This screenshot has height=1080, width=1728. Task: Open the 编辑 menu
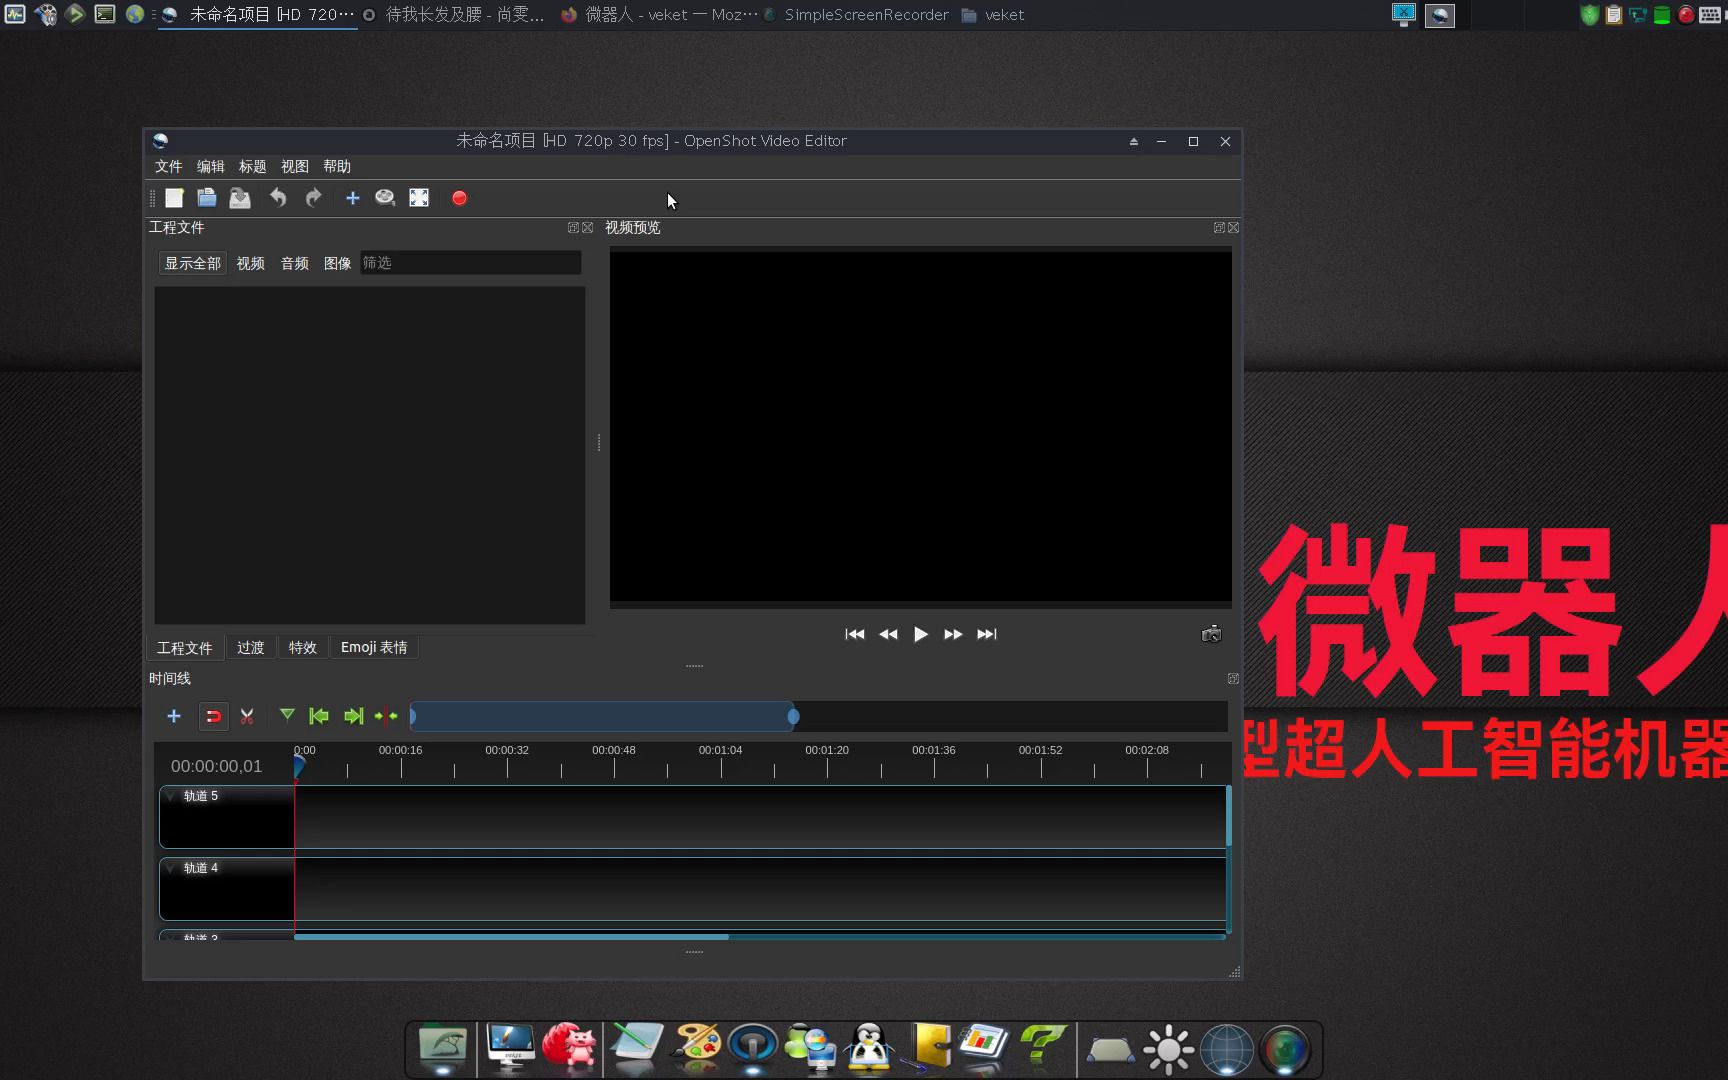click(210, 166)
